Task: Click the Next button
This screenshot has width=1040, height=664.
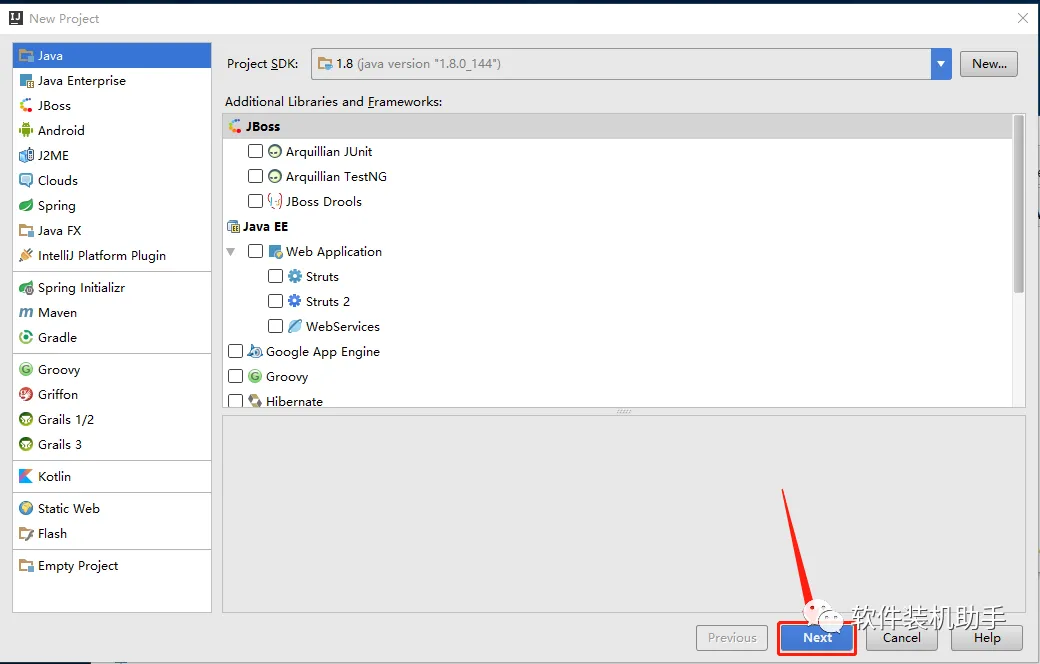Action: click(817, 638)
